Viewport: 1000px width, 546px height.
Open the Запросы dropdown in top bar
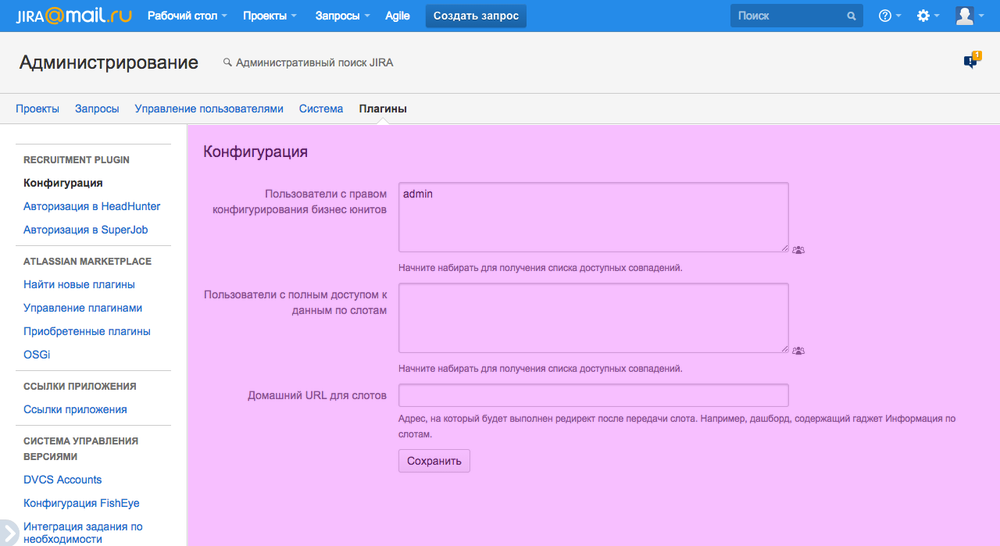342,16
